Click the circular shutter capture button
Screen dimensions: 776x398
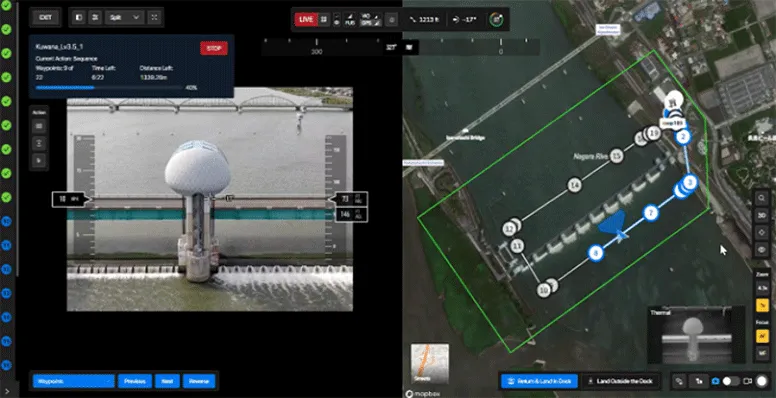click(762, 381)
